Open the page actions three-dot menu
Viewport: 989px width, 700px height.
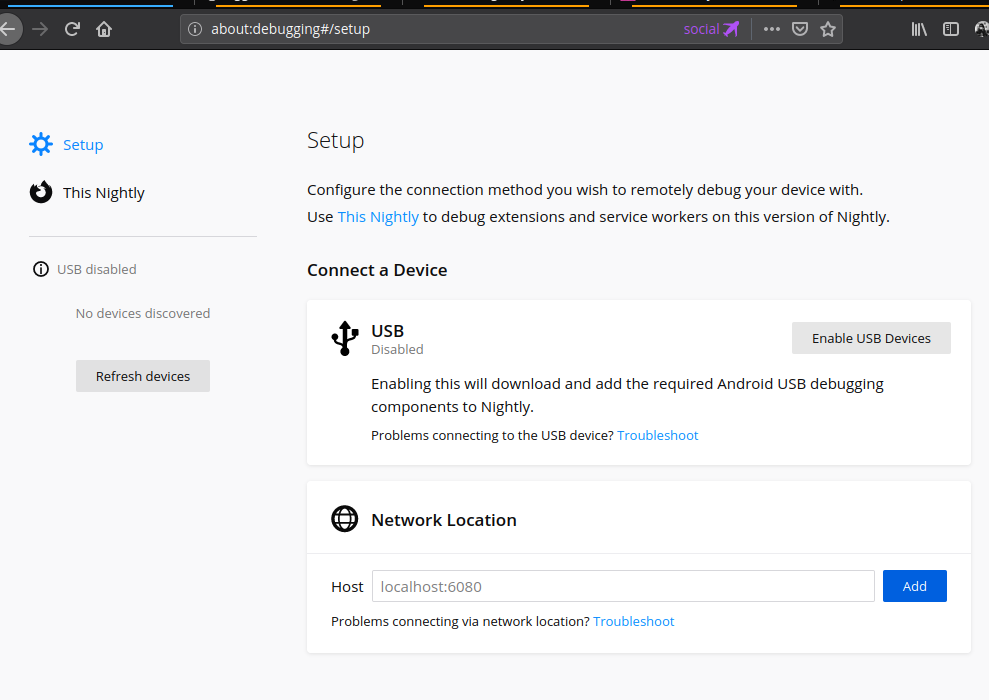pos(772,29)
